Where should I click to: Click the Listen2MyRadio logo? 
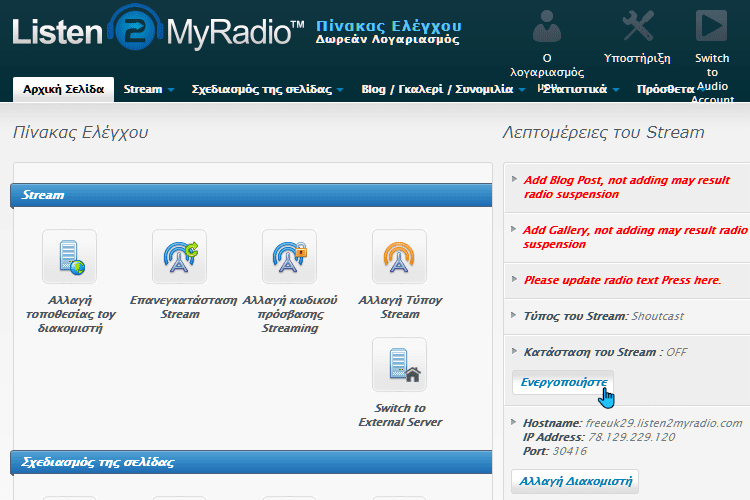tap(158, 30)
